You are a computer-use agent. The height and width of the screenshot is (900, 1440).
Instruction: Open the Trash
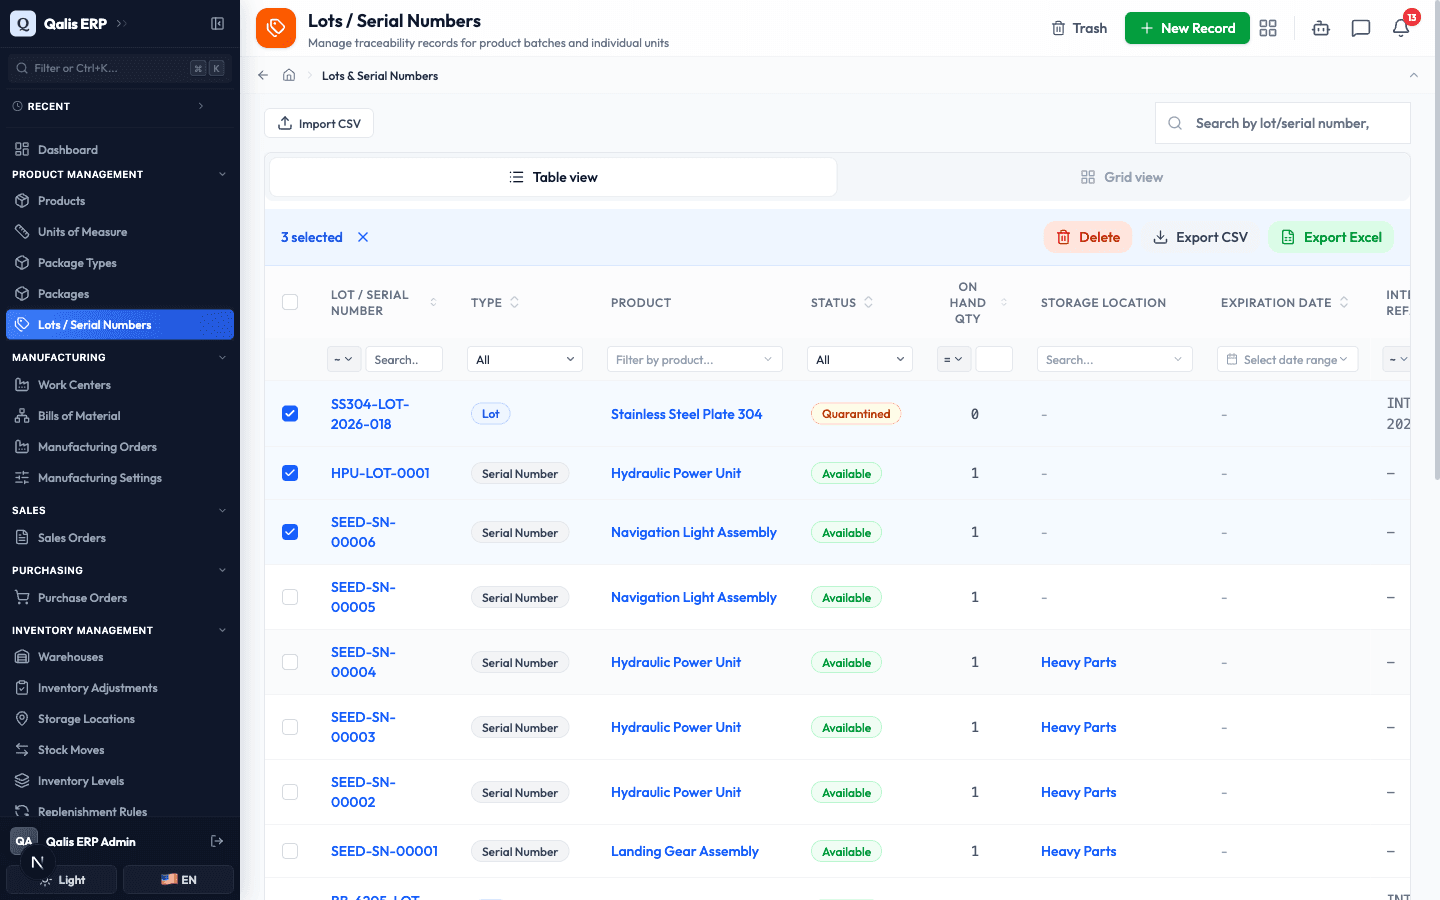1079,28
